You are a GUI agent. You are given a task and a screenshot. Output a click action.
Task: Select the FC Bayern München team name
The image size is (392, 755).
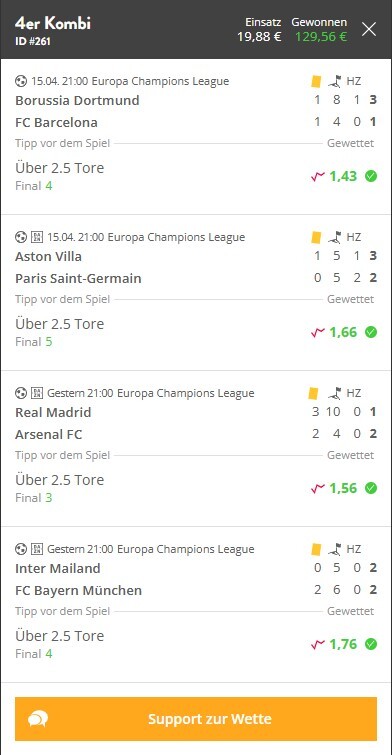(78, 590)
